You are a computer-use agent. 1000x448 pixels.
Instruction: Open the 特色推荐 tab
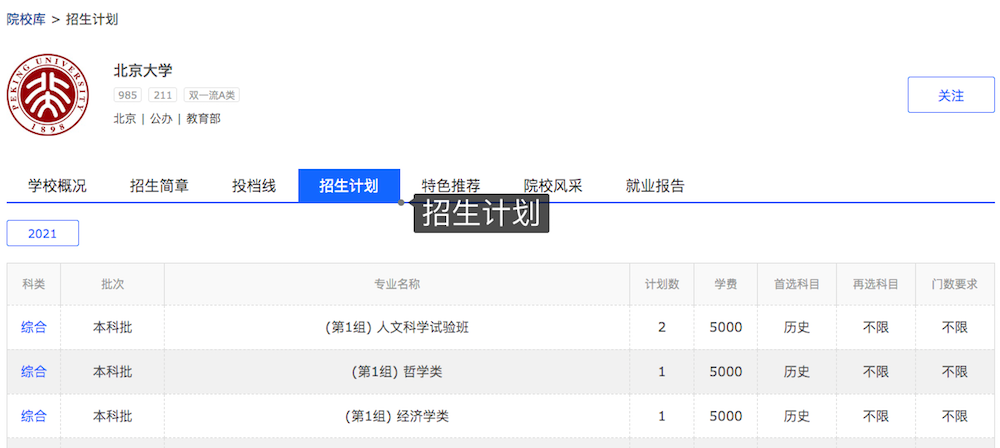tap(451, 185)
